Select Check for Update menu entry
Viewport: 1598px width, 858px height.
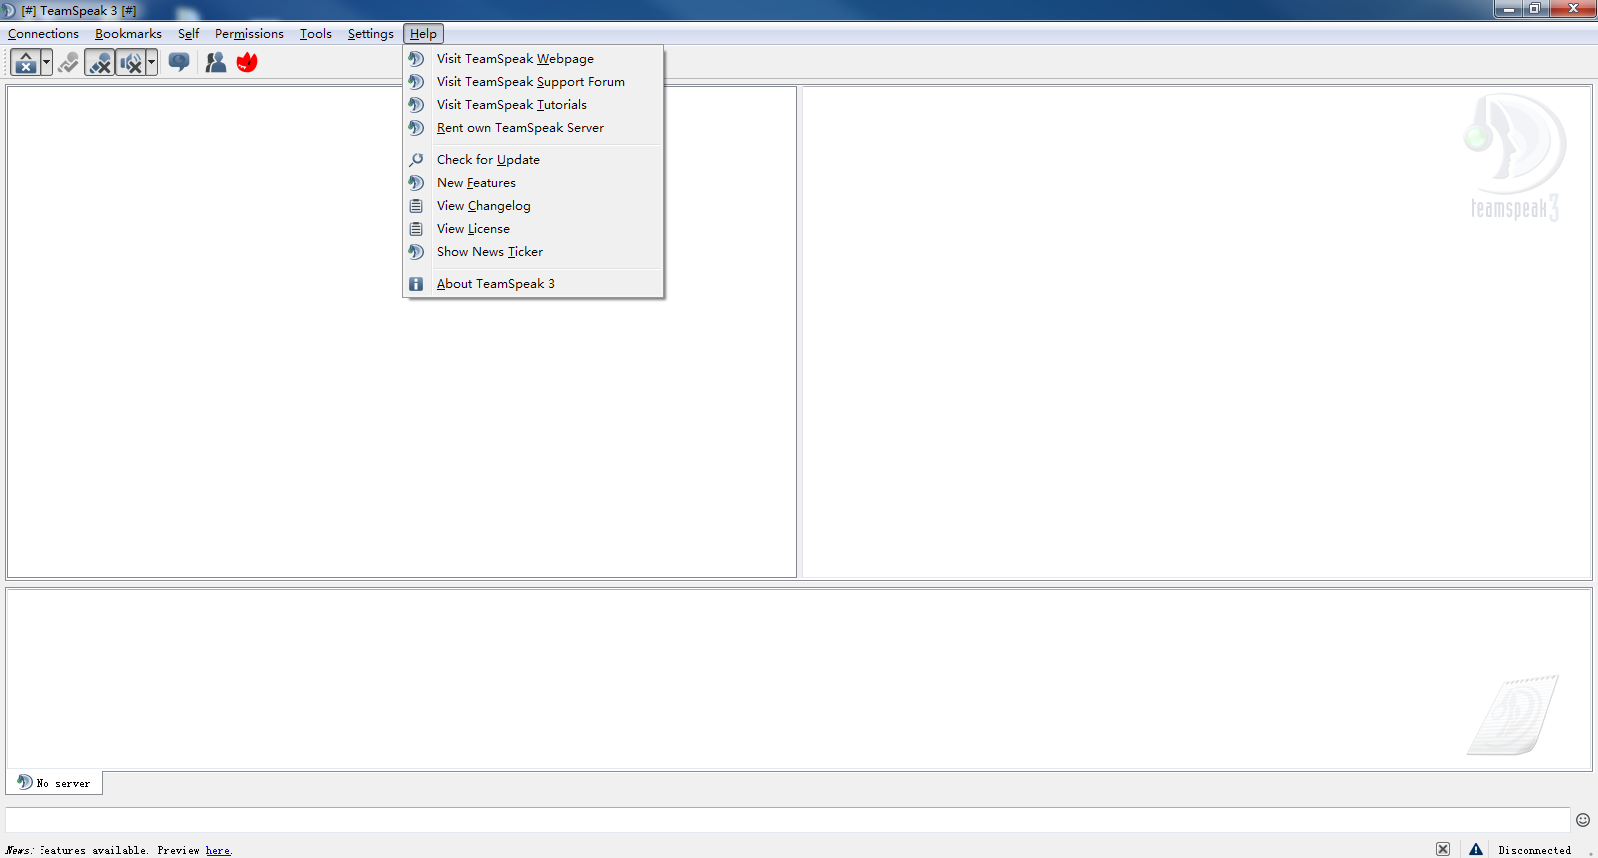tap(488, 160)
